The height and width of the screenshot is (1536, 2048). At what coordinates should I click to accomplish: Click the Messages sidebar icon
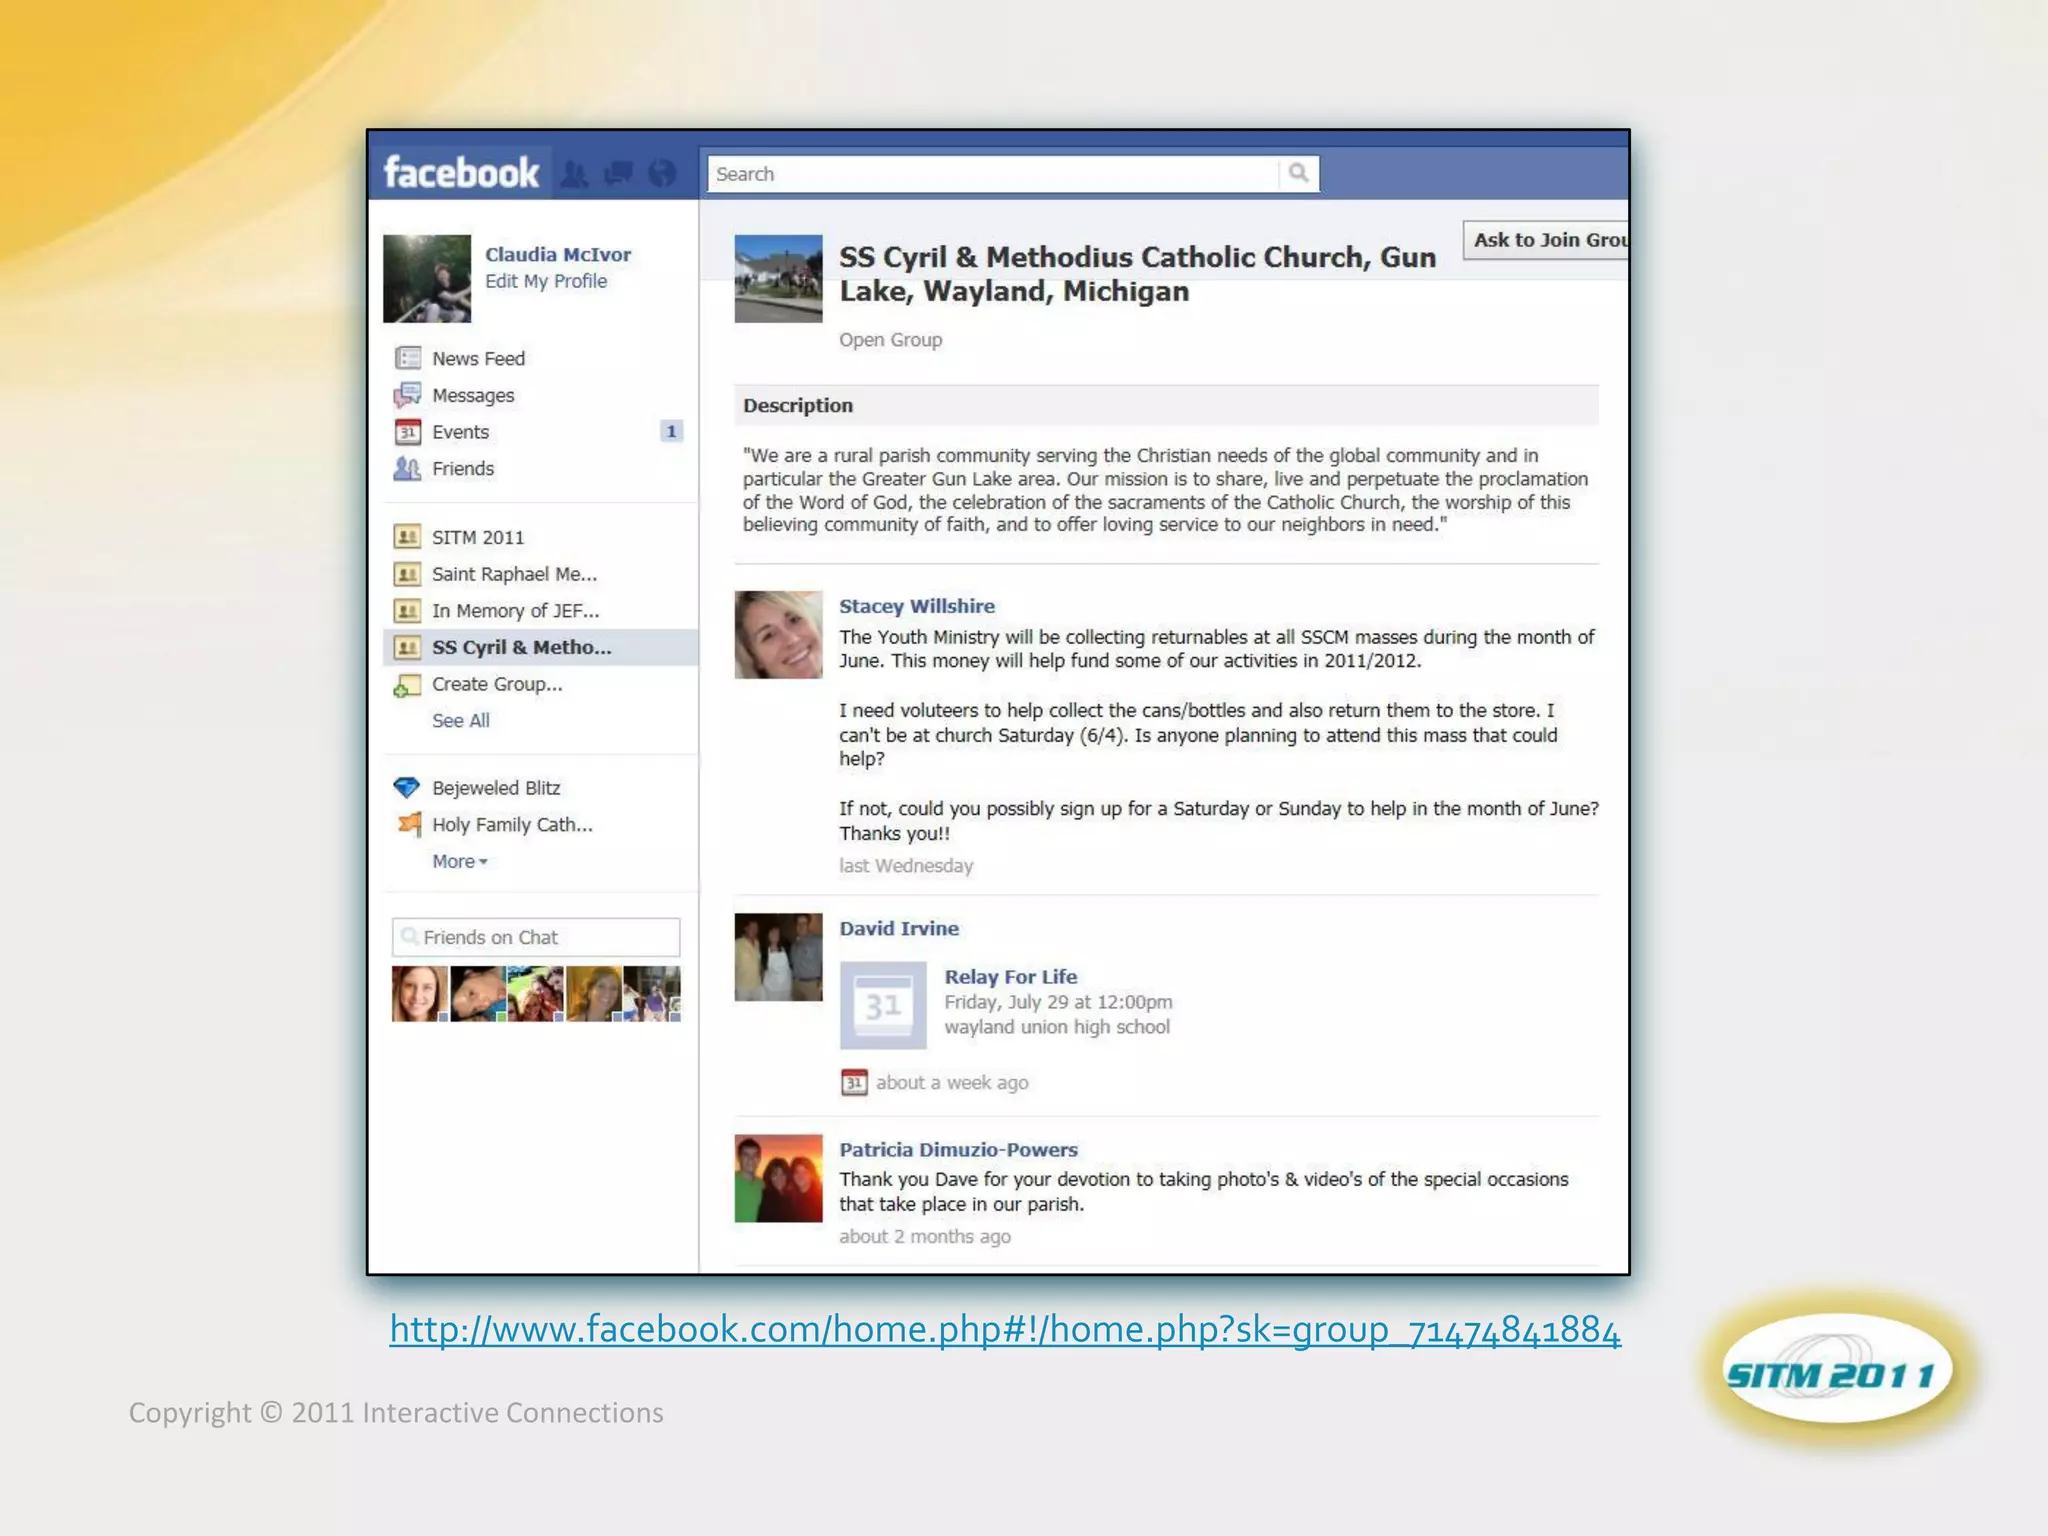[407, 395]
